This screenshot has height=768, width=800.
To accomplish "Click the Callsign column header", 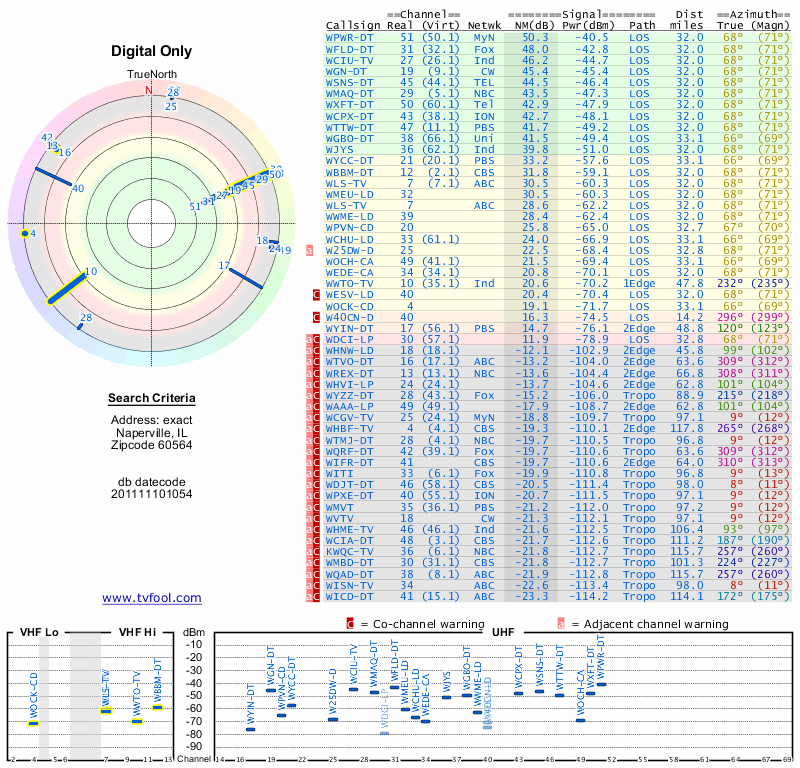I will tap(353, 26).
